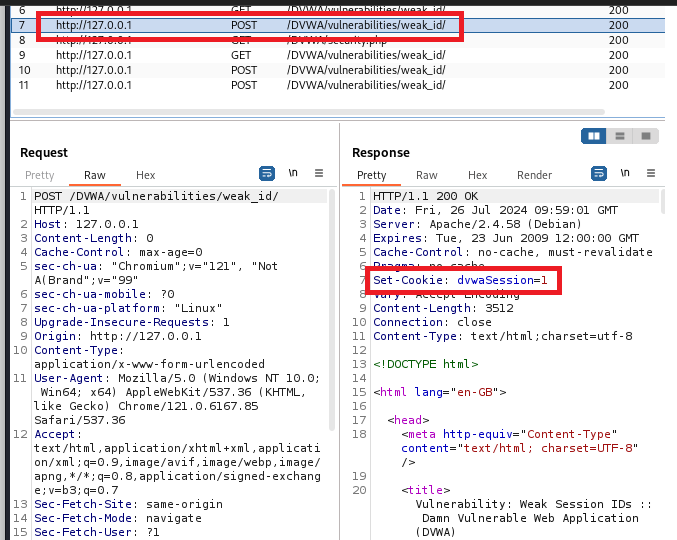Click the sec-ch-ua-mobile: ?0 header
The image size is (677, 540).
(x=104, y=294)
